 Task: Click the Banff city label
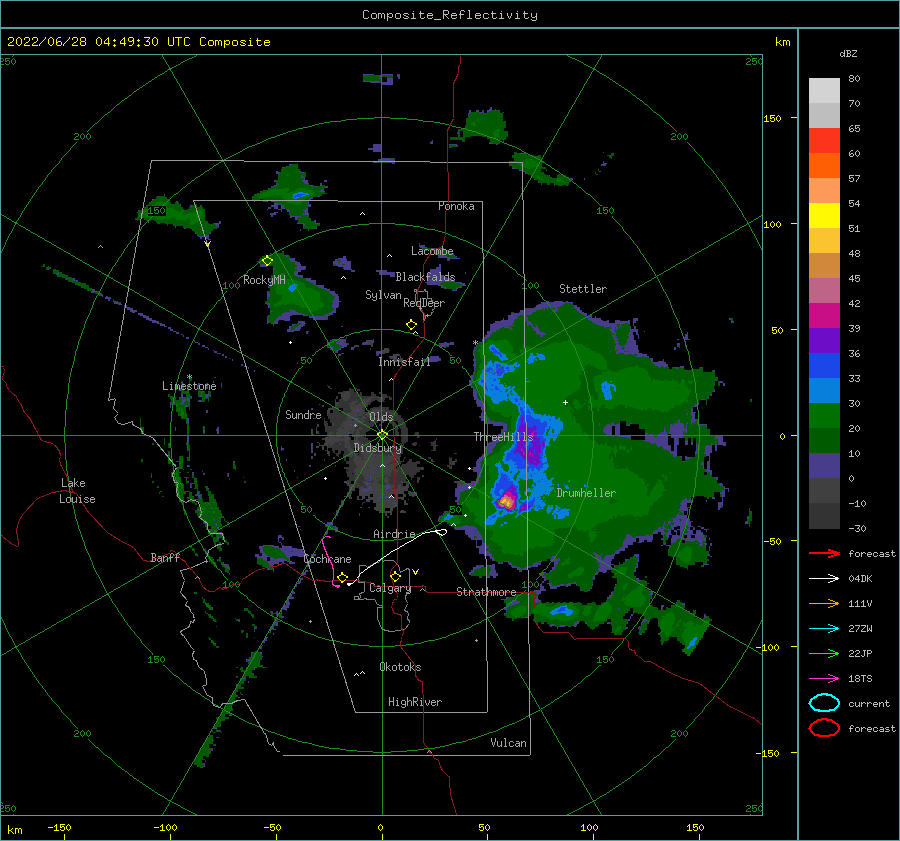tap(165, 557)
